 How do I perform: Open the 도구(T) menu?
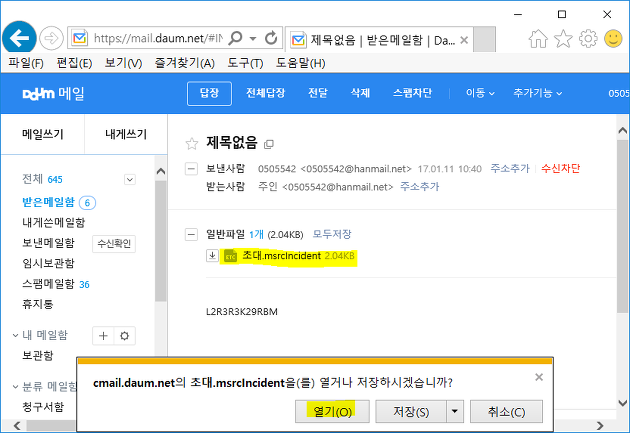point(245,63)
